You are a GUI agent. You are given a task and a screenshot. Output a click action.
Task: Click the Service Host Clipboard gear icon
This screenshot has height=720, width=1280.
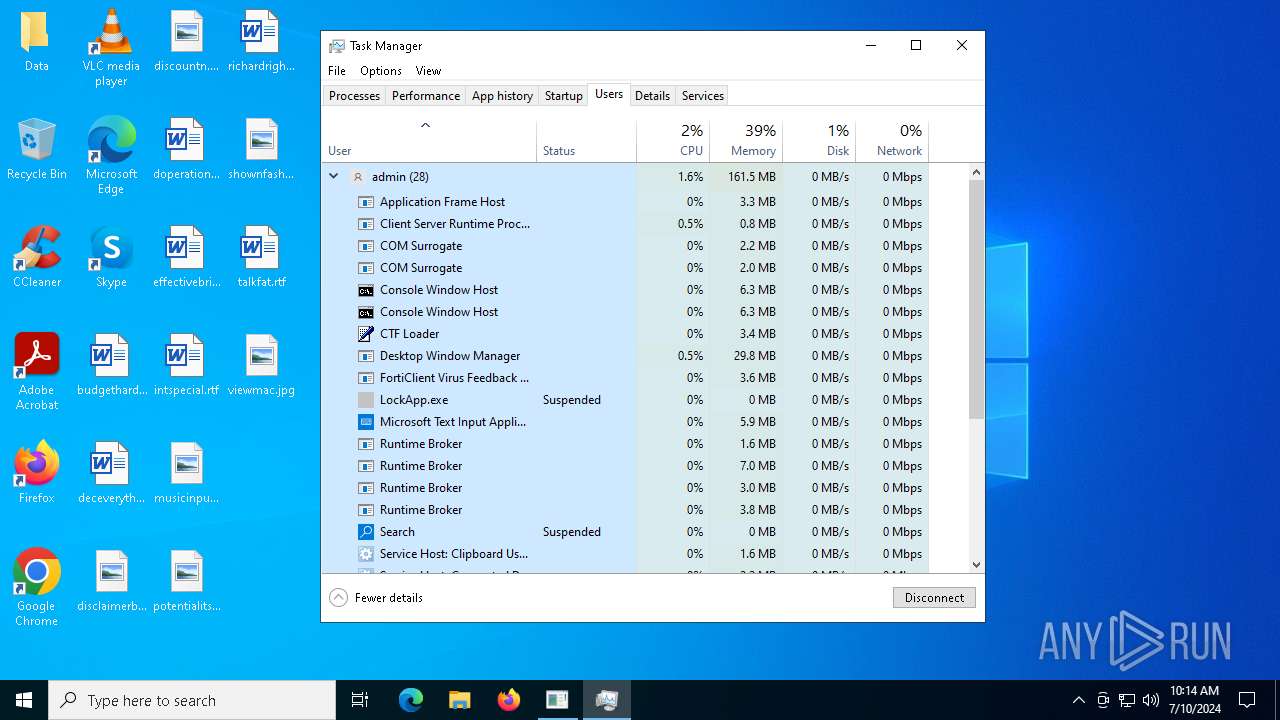point(366,554)
